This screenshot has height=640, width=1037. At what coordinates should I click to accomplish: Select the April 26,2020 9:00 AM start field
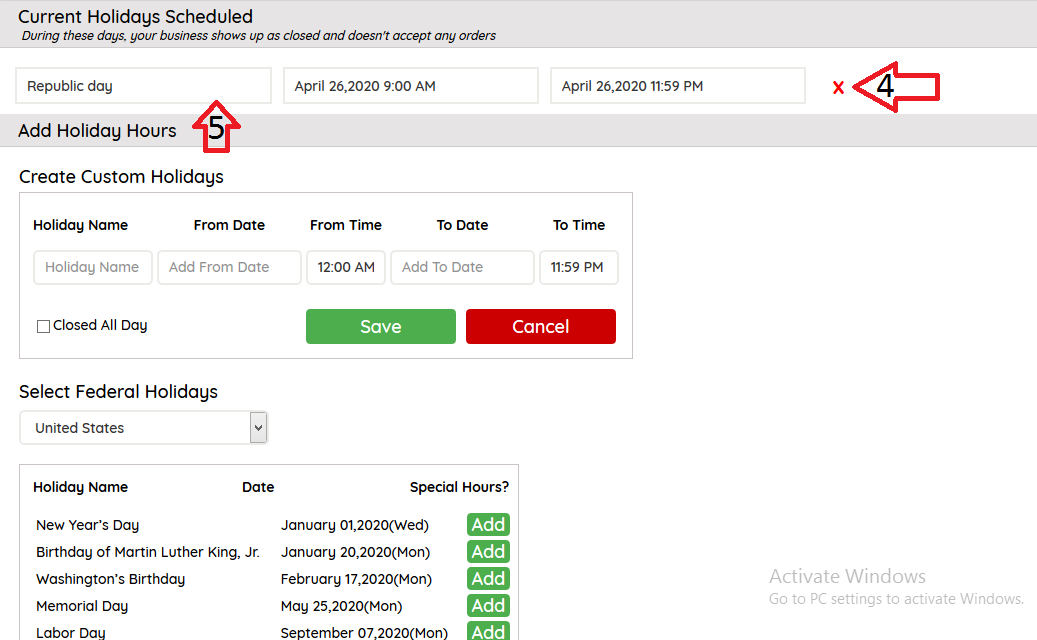pyautogui.click(x=410, y=86)
